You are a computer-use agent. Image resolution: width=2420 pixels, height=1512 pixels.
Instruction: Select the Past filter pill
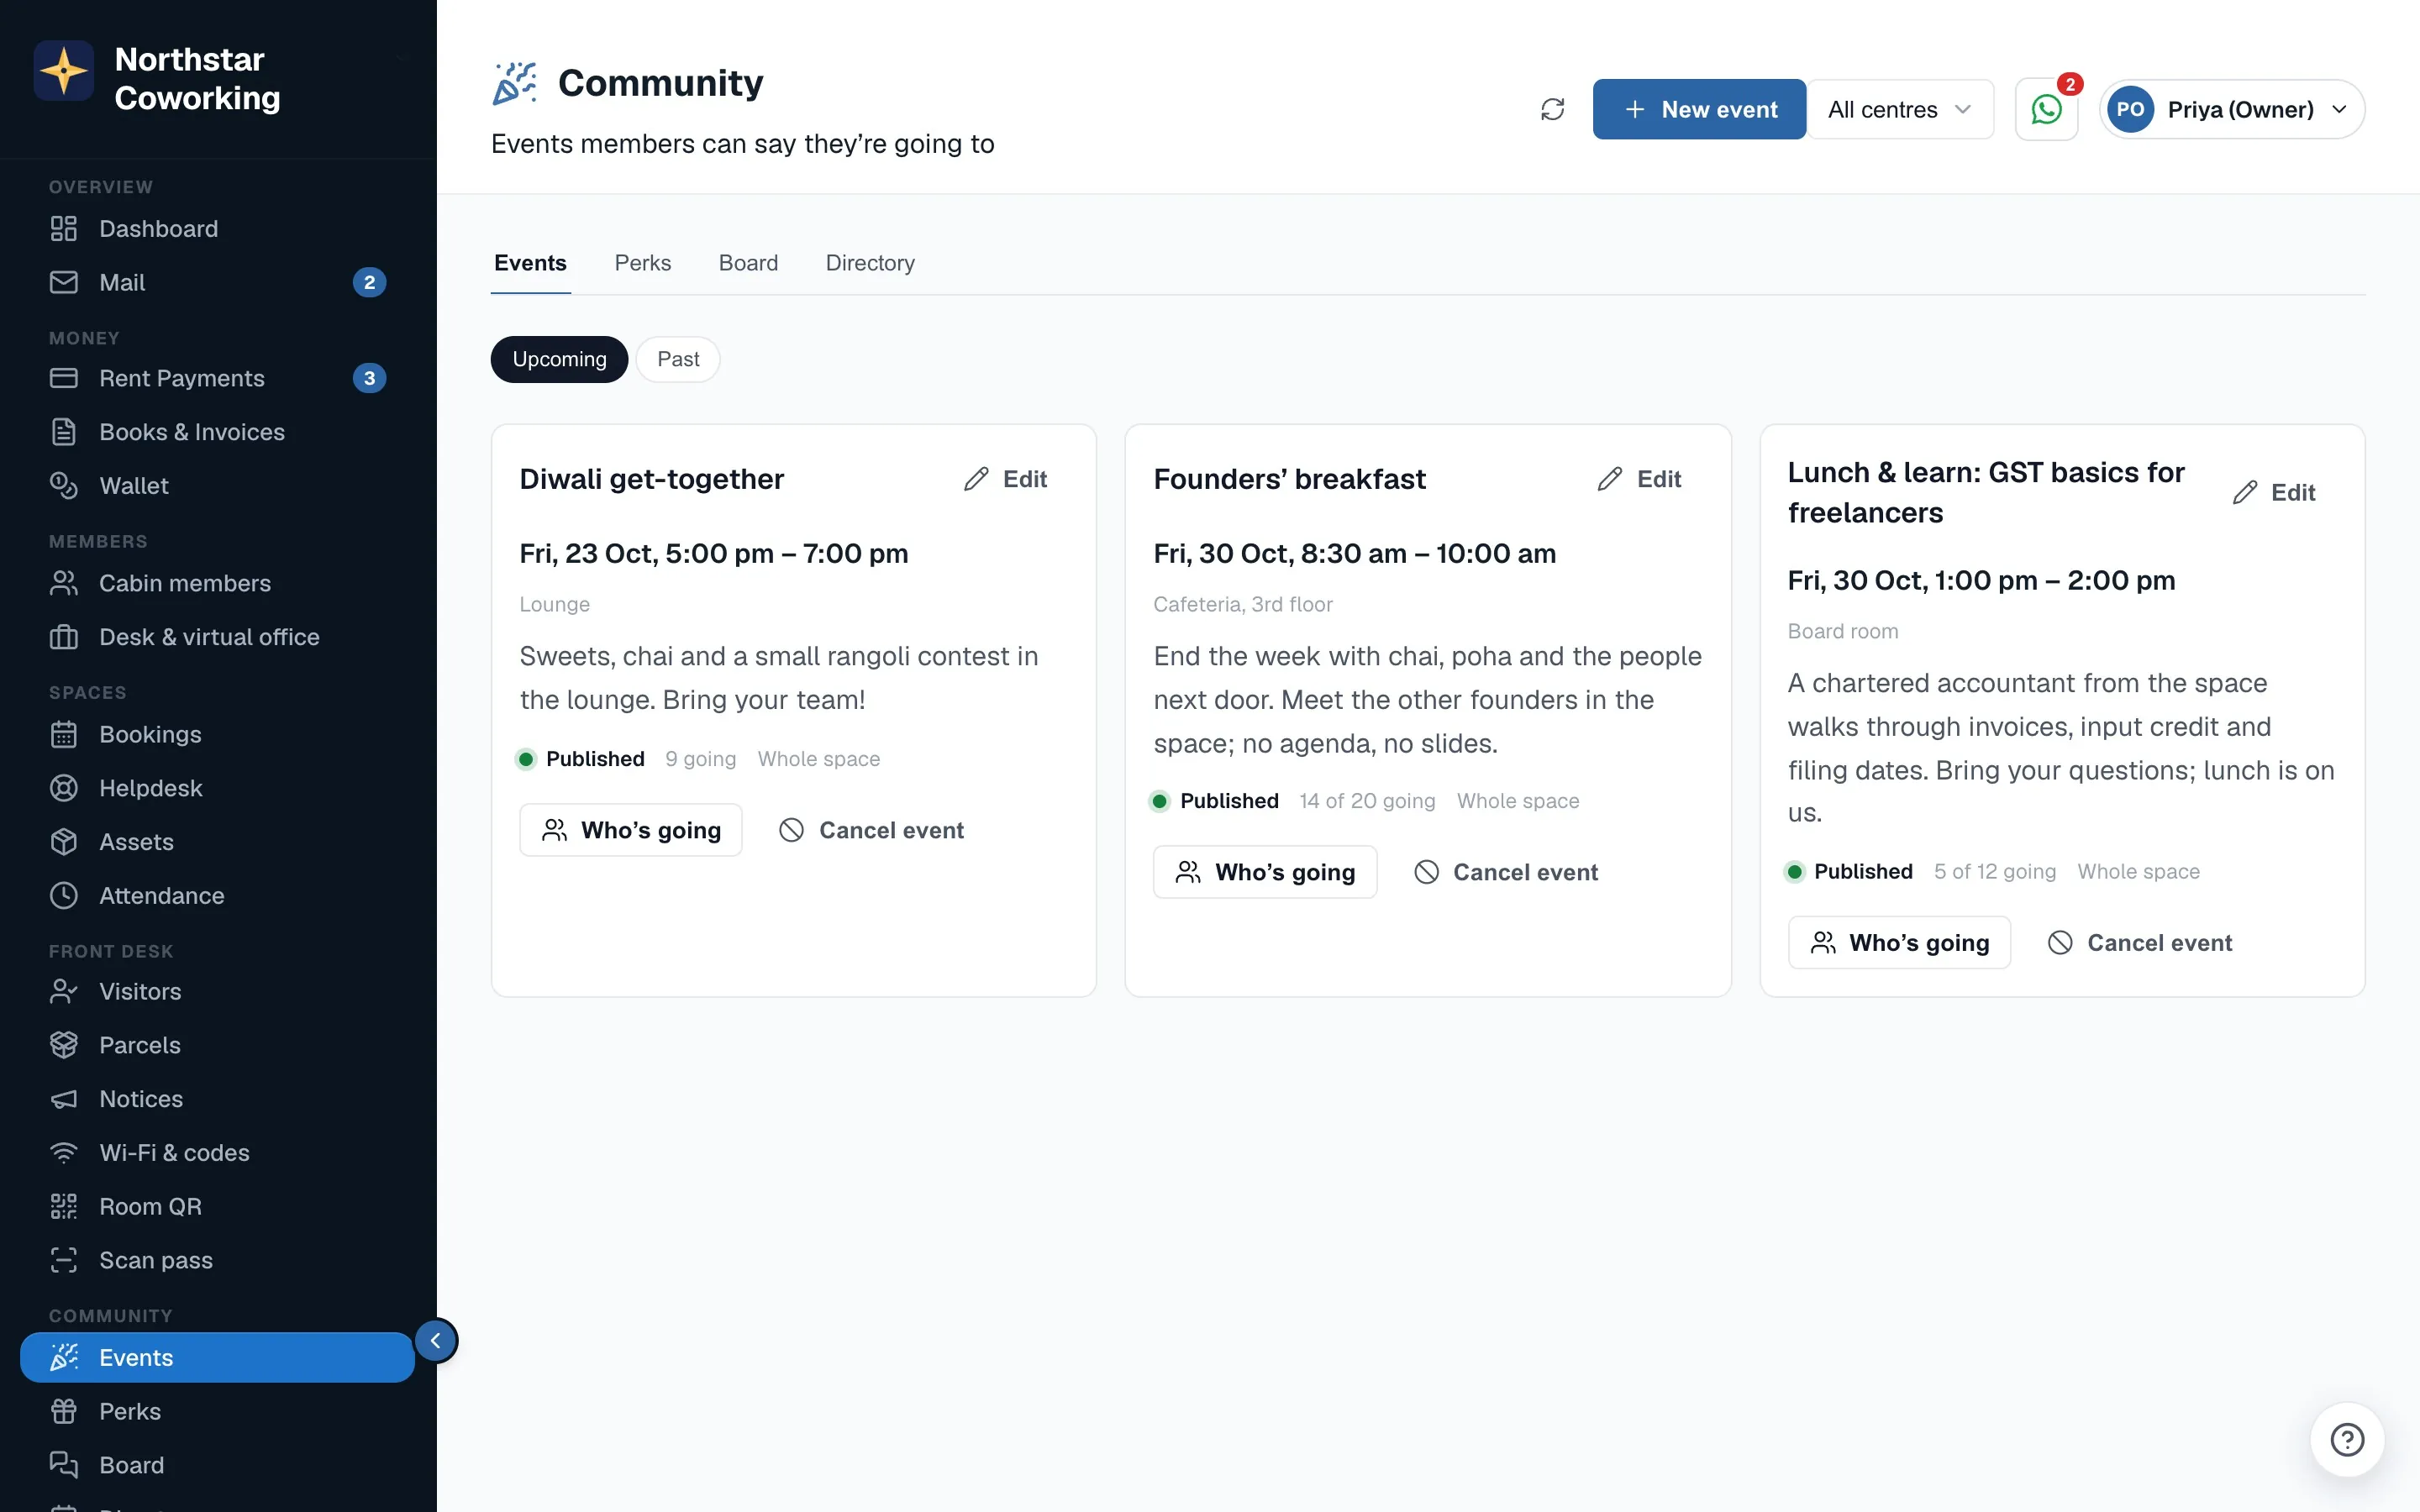(x=678, y=359)
